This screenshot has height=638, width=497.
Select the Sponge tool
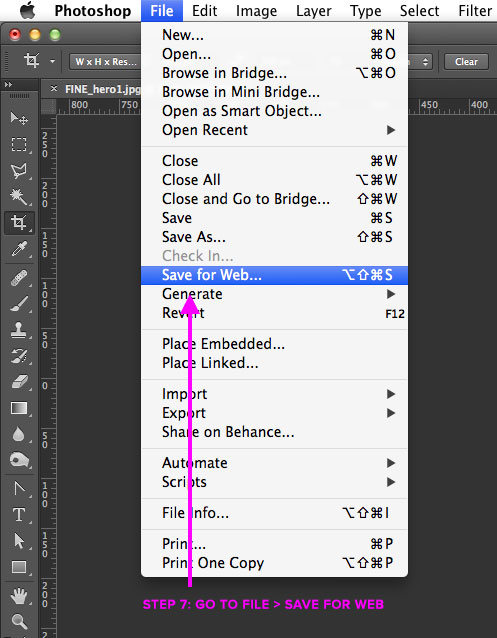[x=19, y=460]
